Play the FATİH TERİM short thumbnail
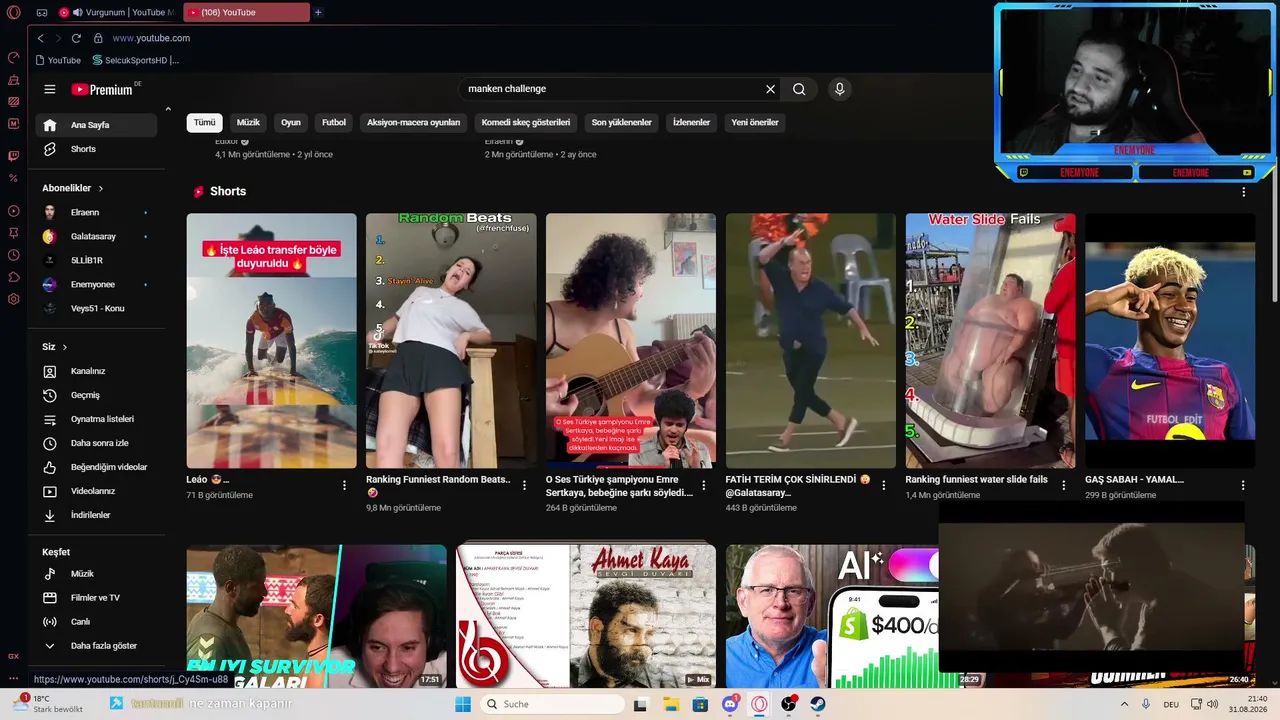1280x720 pixels. 811,341
